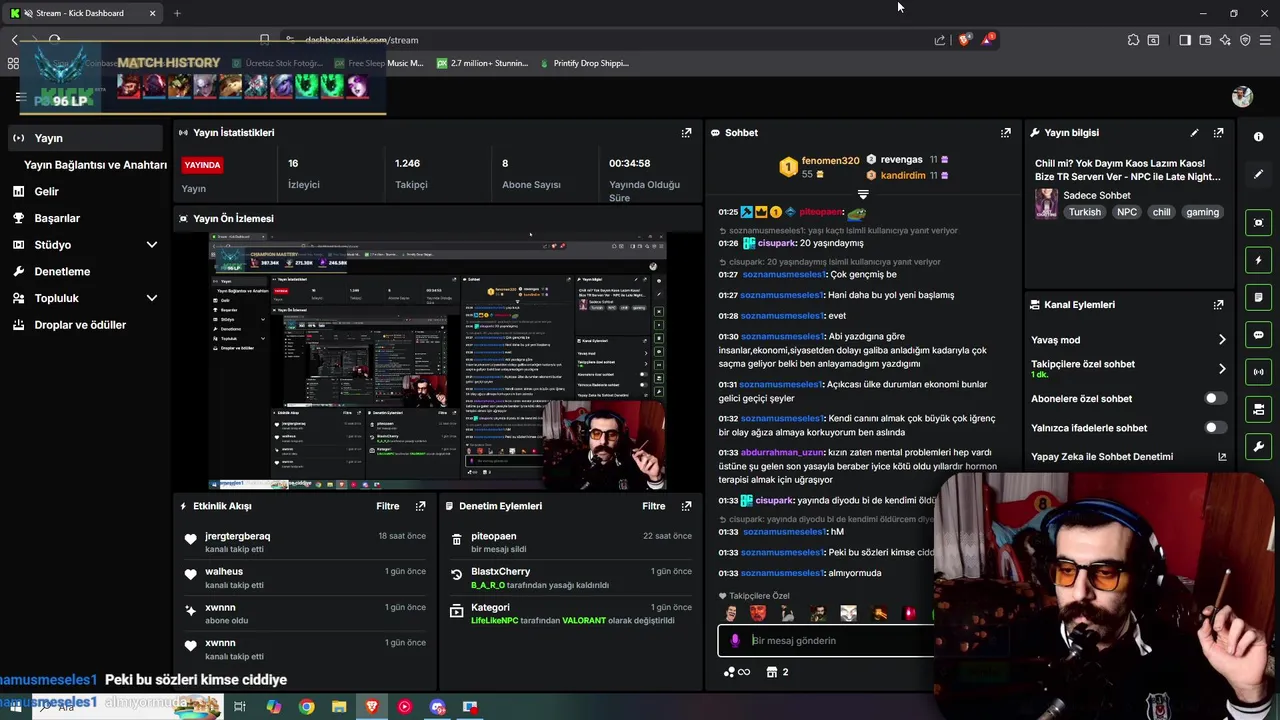Open 2.7 million+ Stunnin... bookmark
Screen dimensions: 1280x720
(482, 63)
